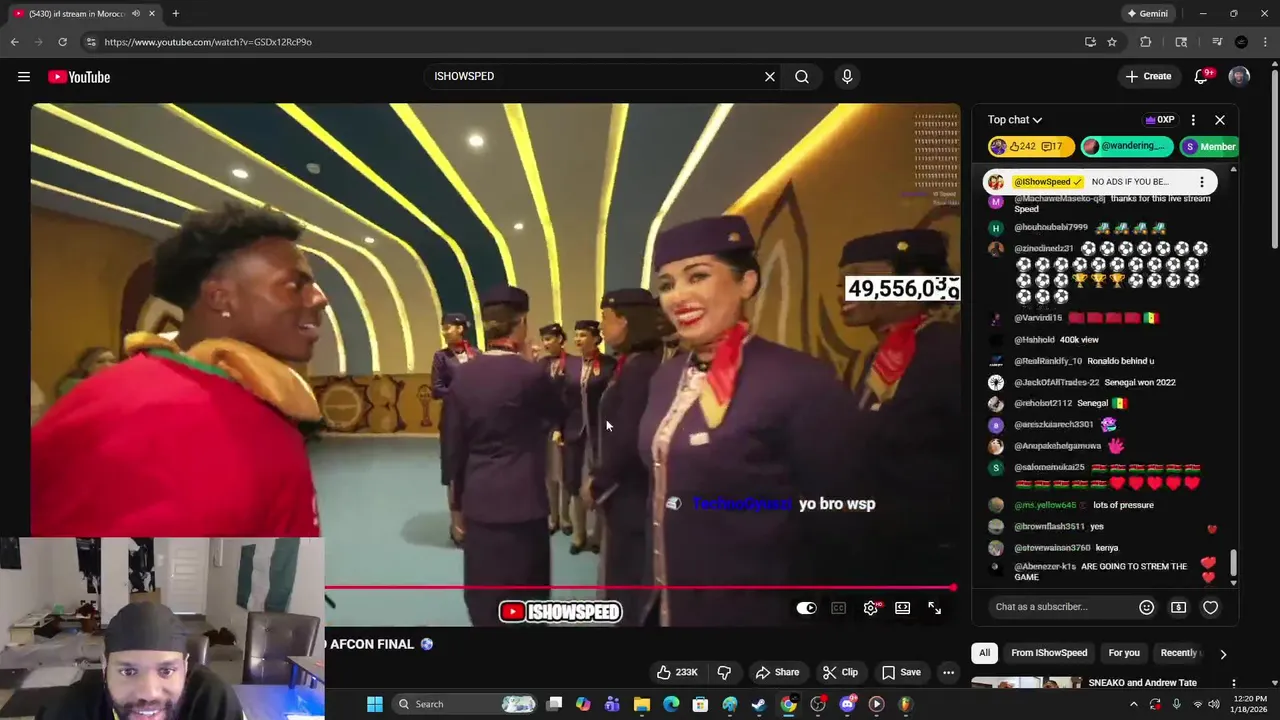The image size is (1280, 720).
Task: Open Steam from the taskbar
Action: pyautogui.click(x=759, y=704)
